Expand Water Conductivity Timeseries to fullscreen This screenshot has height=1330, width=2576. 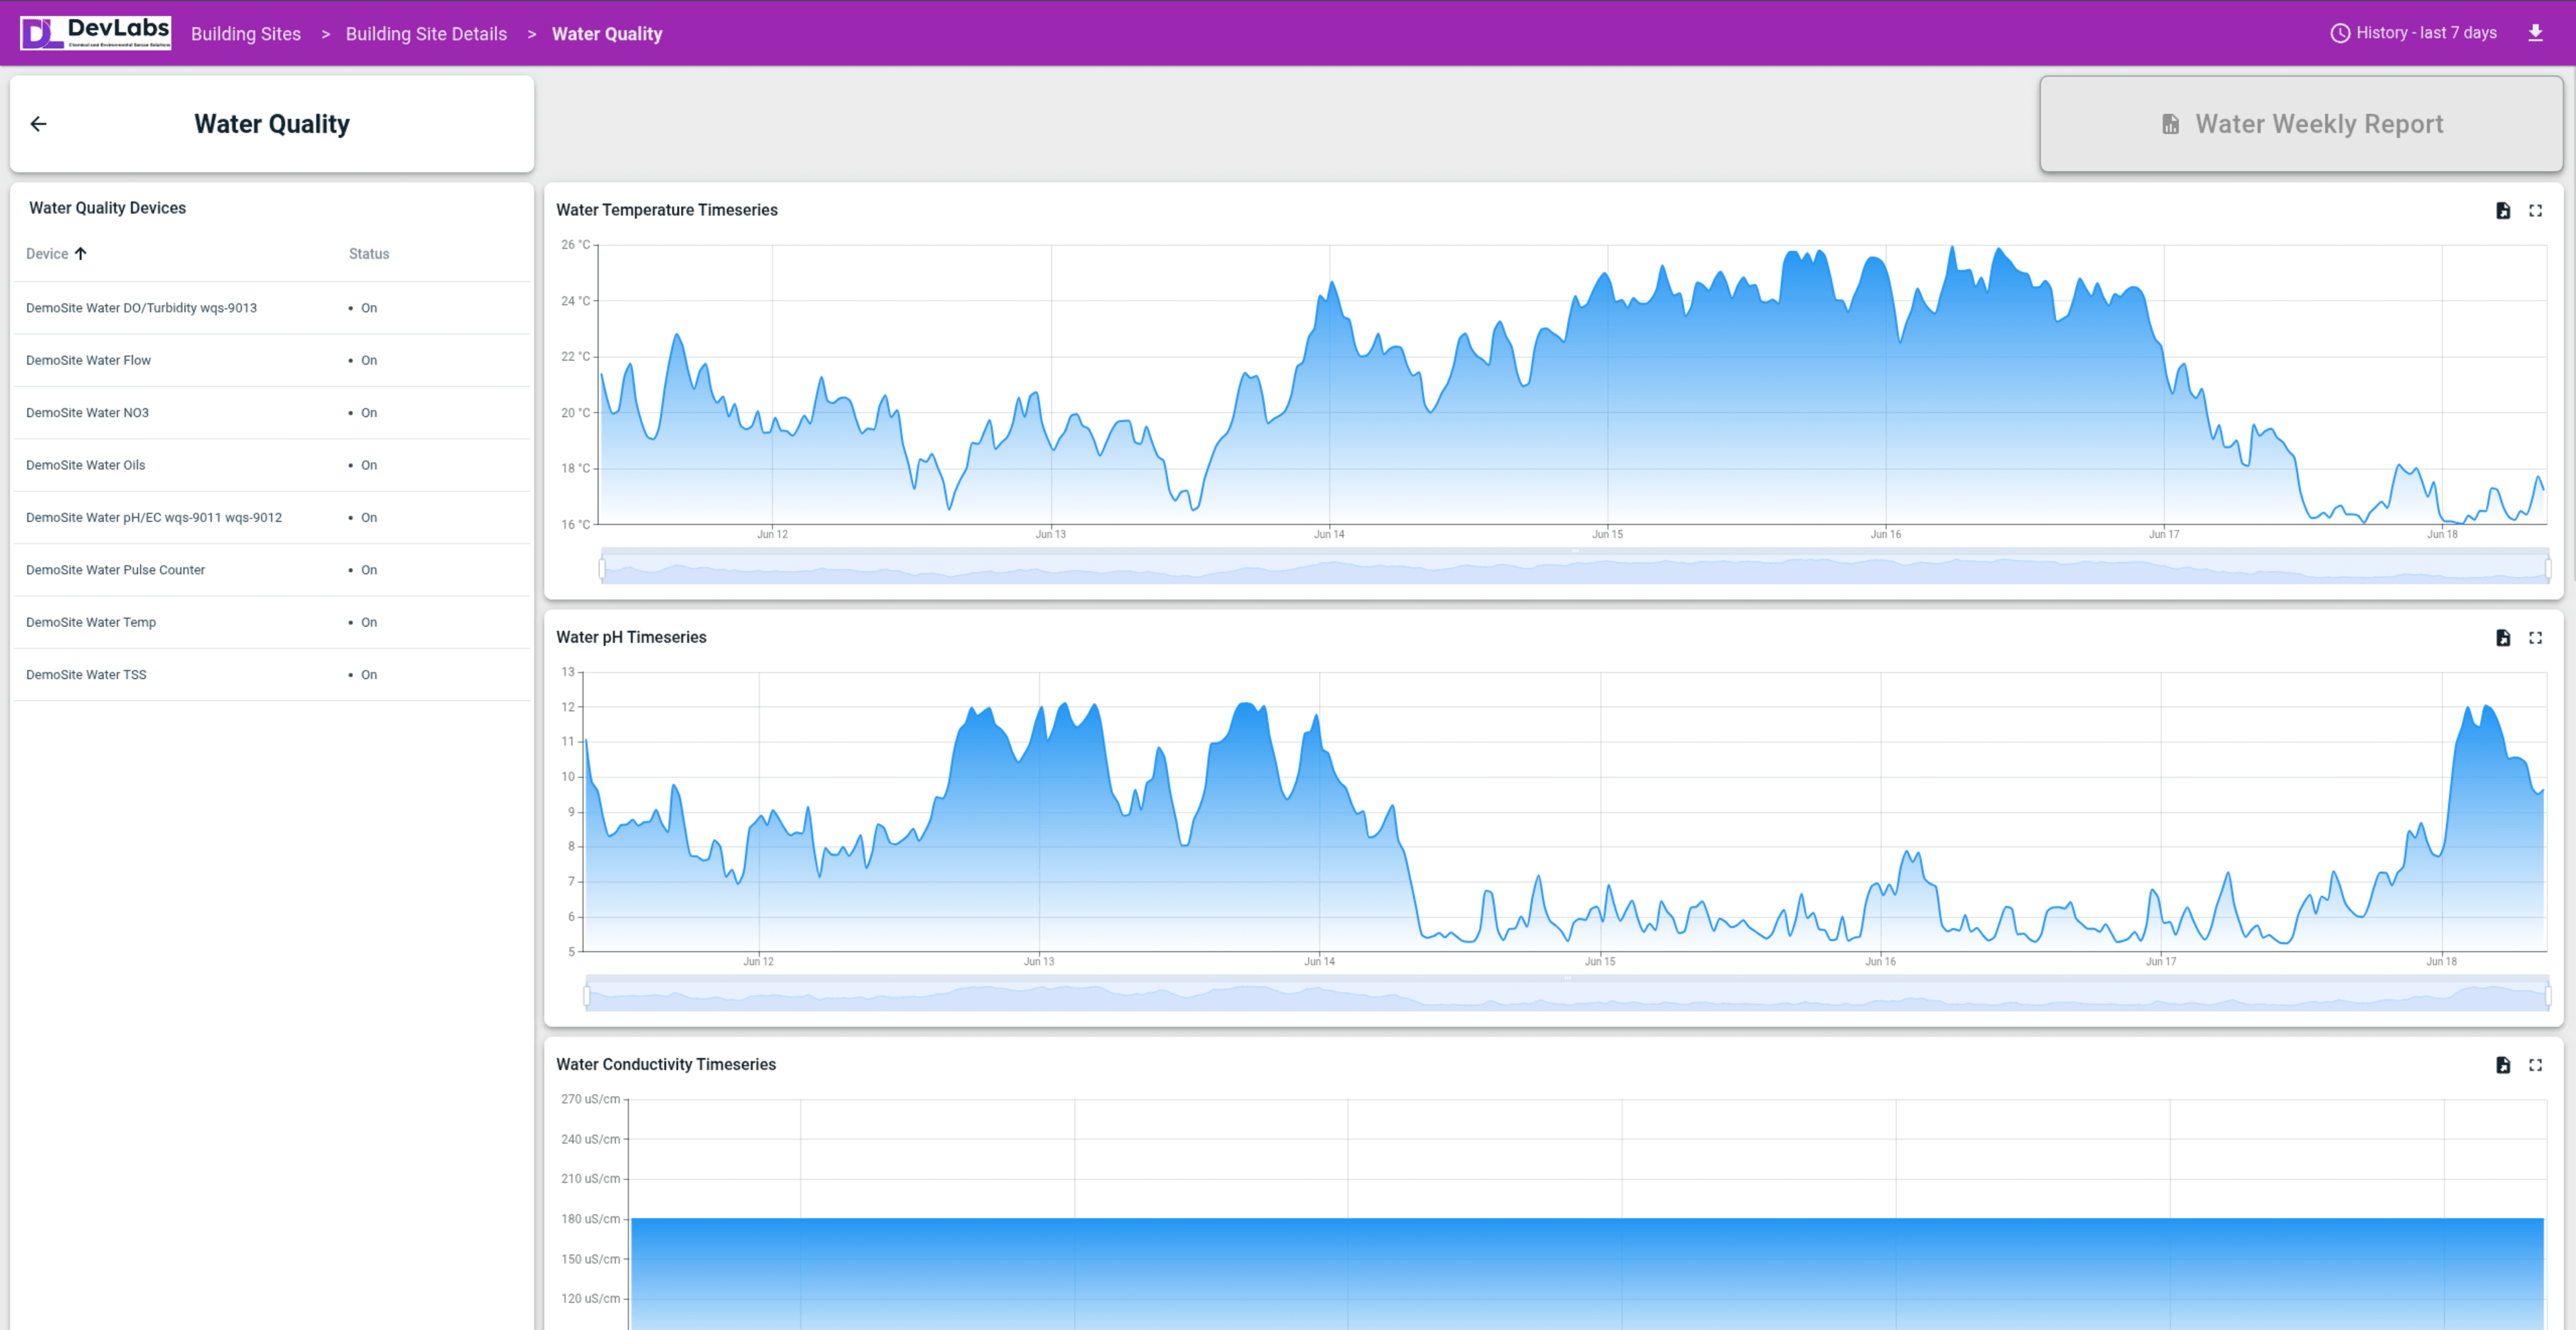click(2535, 1065)
